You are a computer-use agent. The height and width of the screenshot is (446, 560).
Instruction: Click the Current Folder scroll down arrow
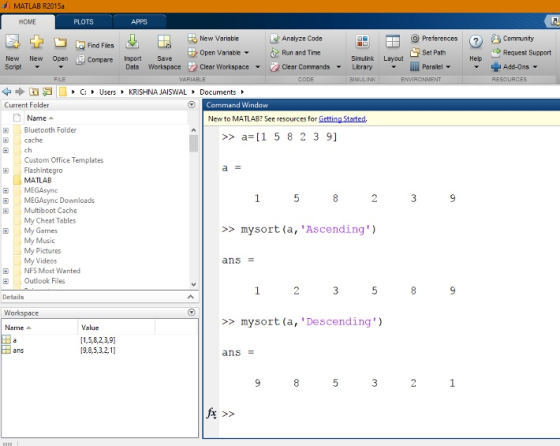pos(193,285)
